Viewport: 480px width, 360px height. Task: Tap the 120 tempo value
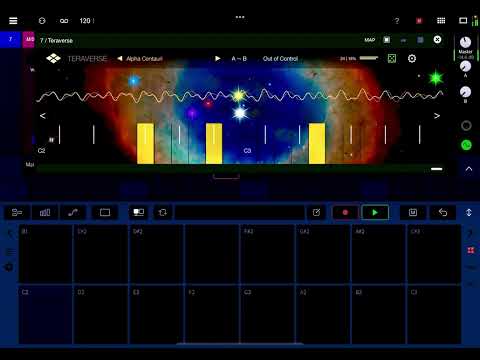pyautogui.click(x=85, y=21)
